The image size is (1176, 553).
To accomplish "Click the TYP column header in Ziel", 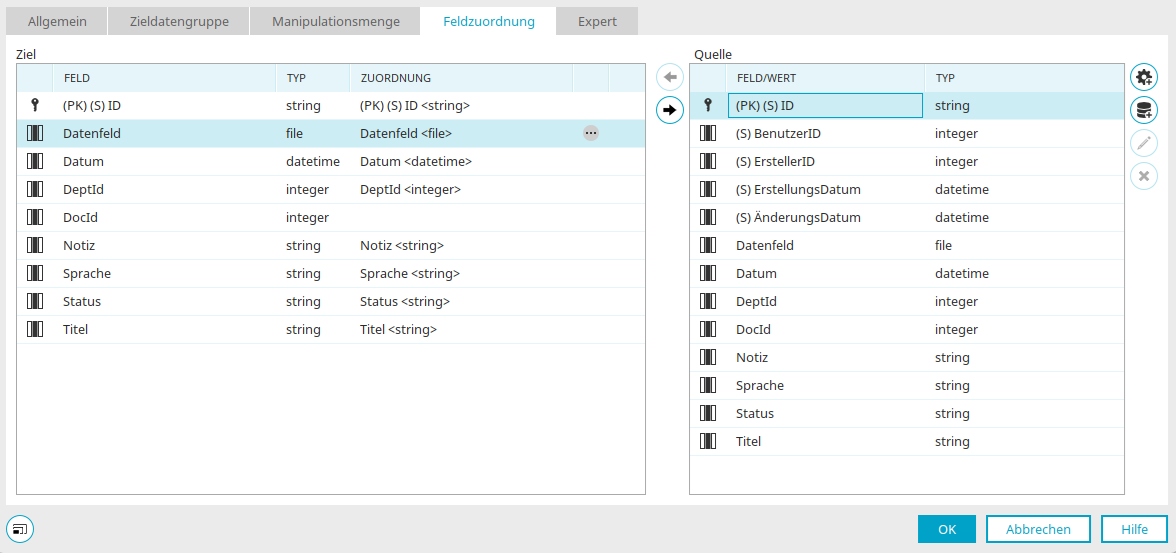I will tap(313, 78).
